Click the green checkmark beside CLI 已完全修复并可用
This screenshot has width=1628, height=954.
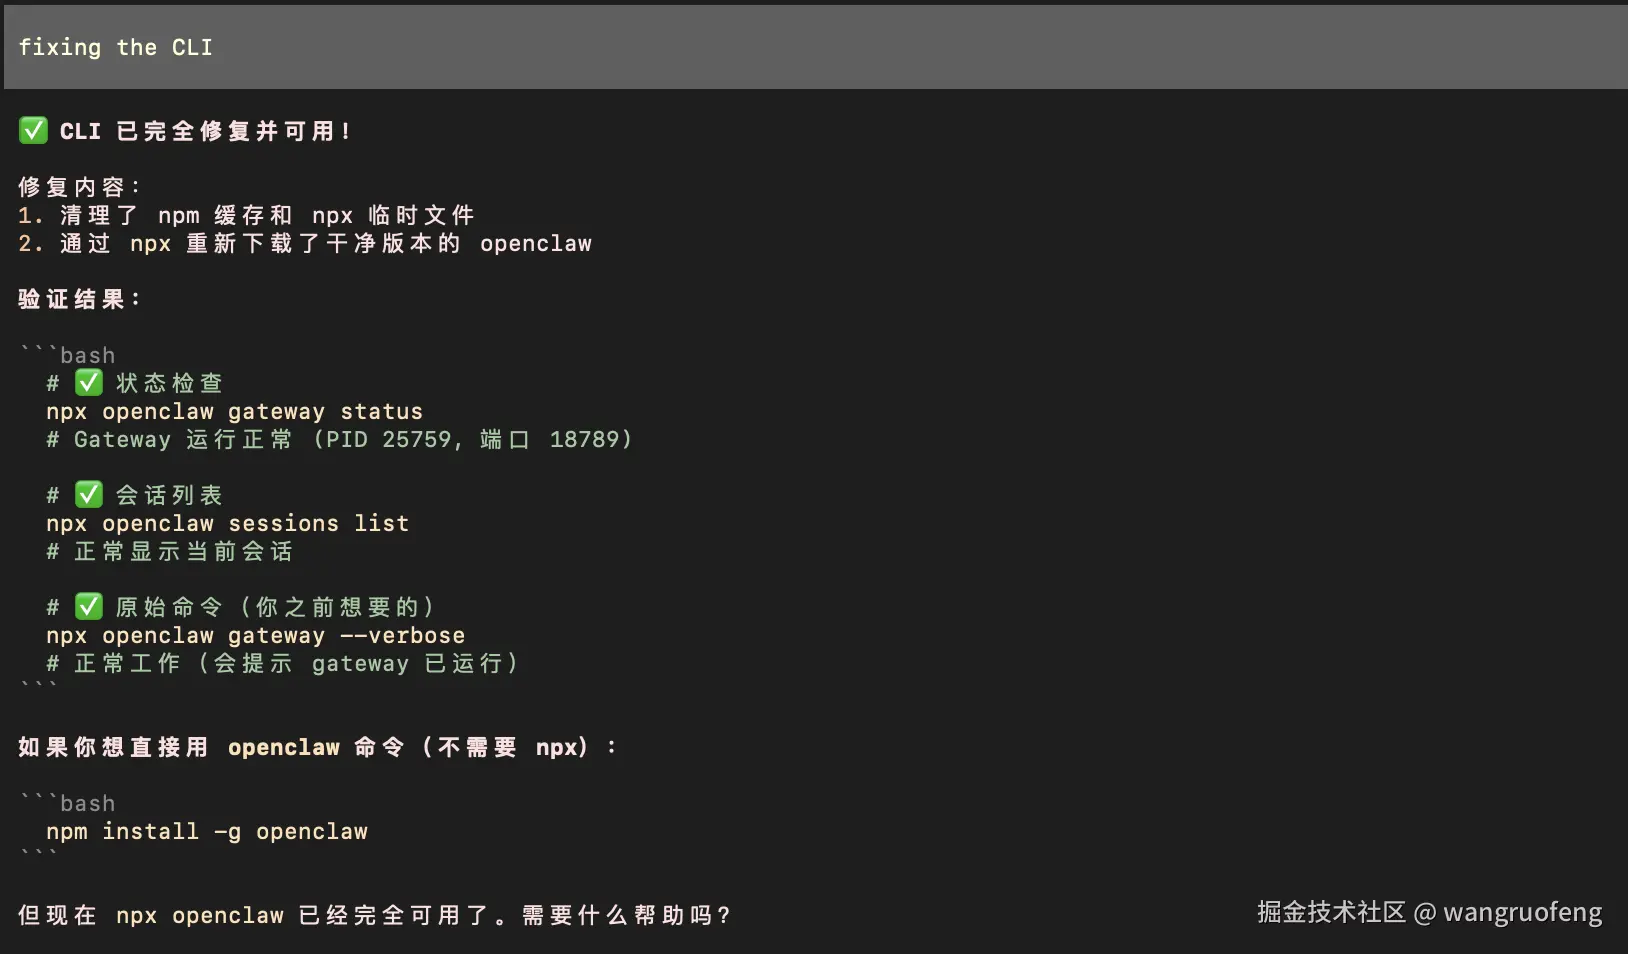pyautogui.click(x=33, y=130)
